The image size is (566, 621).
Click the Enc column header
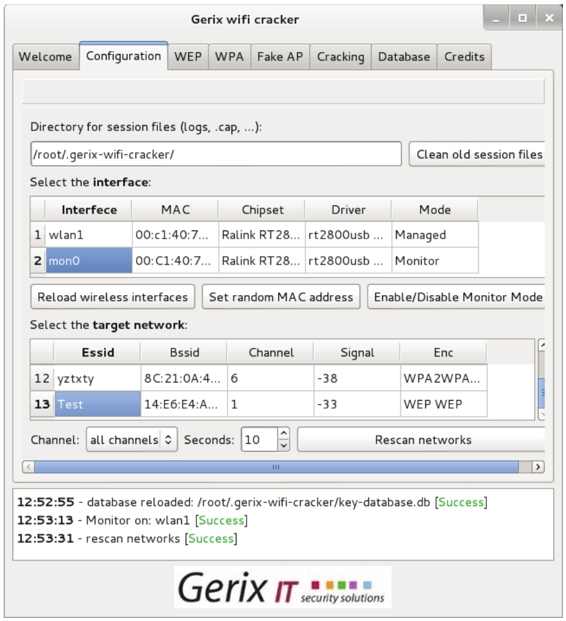click(x=444, y=352)
